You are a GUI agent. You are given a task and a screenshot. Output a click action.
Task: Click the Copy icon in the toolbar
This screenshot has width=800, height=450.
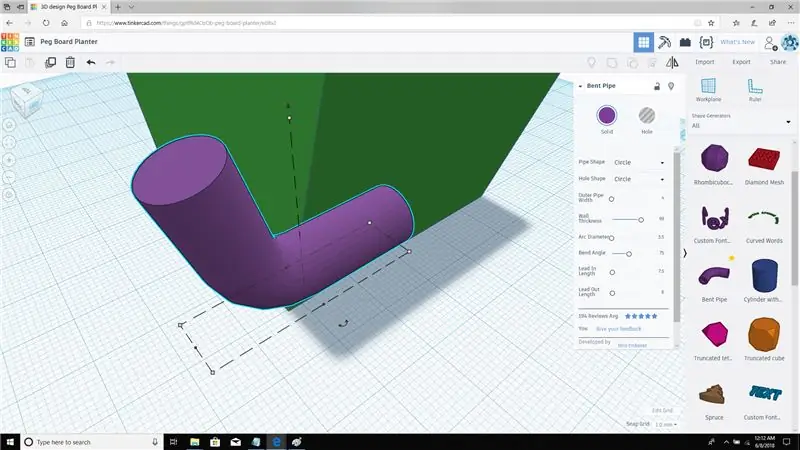(x=9, y=62)
